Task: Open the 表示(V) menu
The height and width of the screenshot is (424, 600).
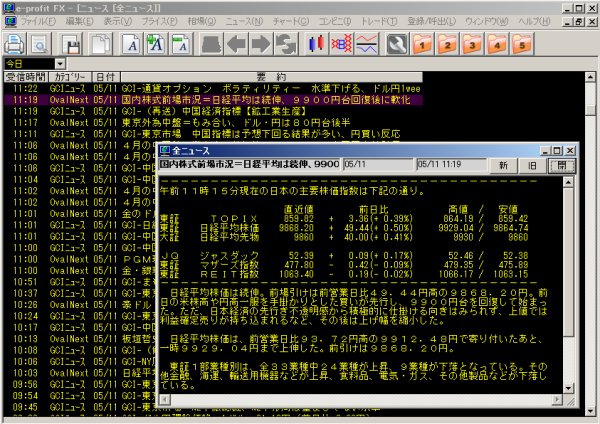Action: [x=117, y=21]
